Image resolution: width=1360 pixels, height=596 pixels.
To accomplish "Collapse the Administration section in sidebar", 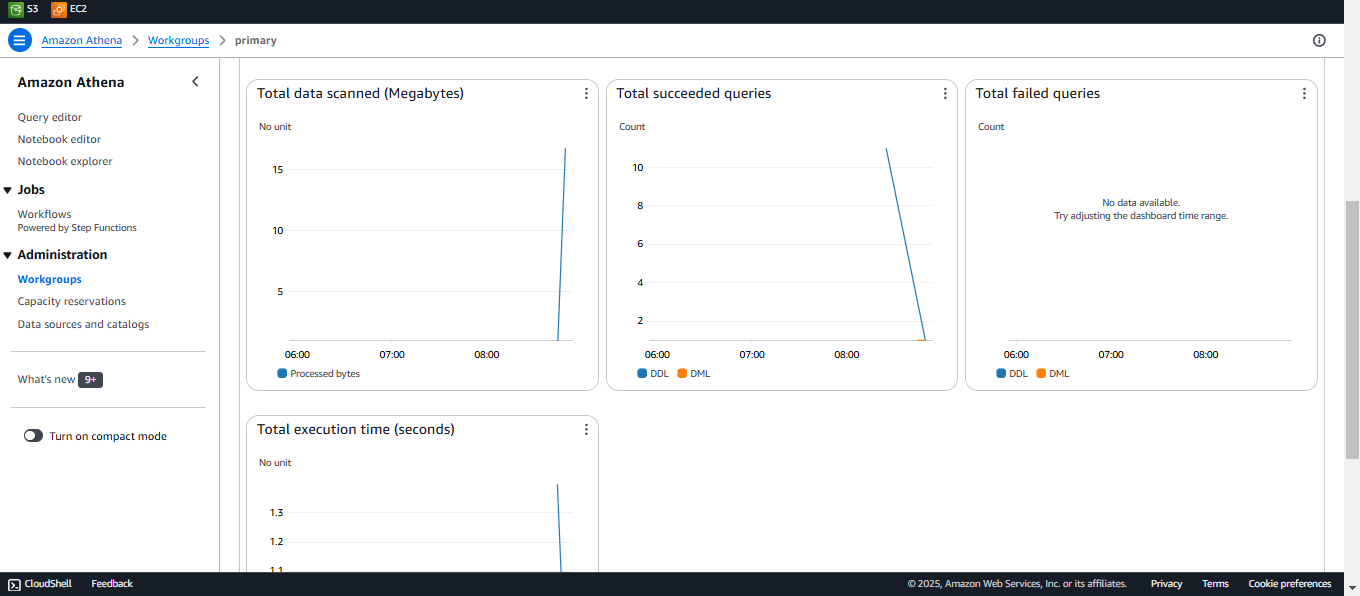I will coord(8,255).
